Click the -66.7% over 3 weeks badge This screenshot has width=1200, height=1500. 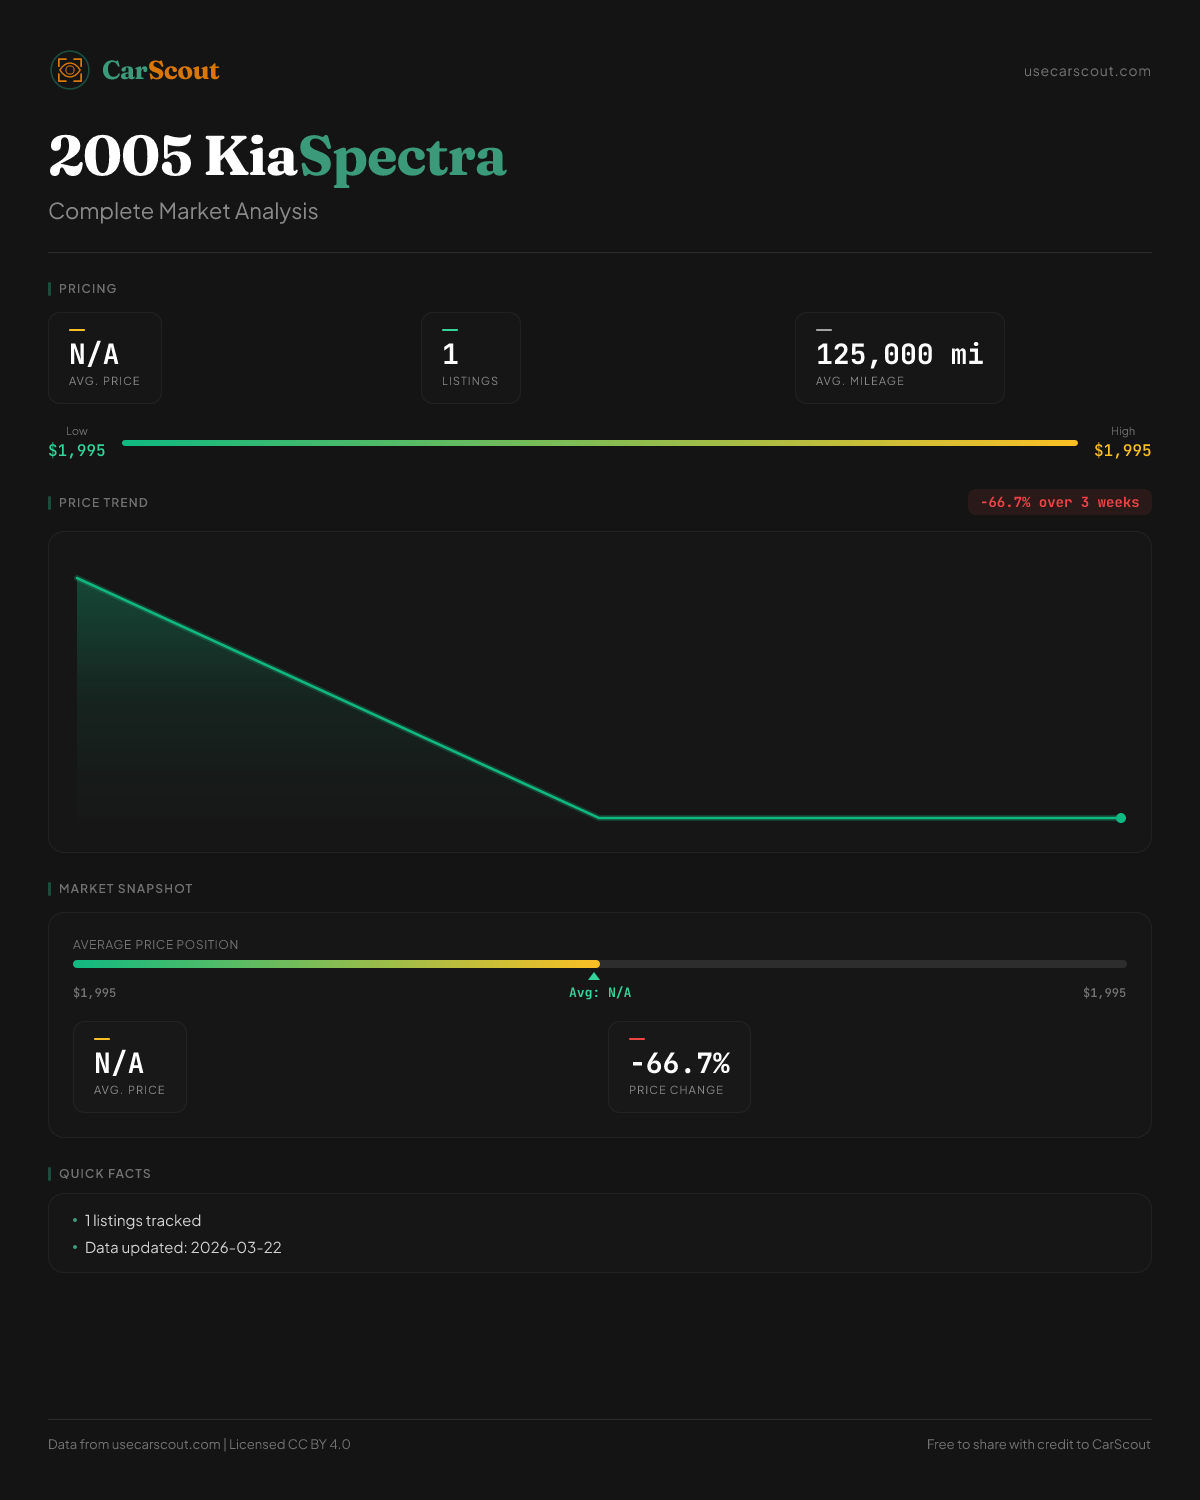(x=1059, y=502)
